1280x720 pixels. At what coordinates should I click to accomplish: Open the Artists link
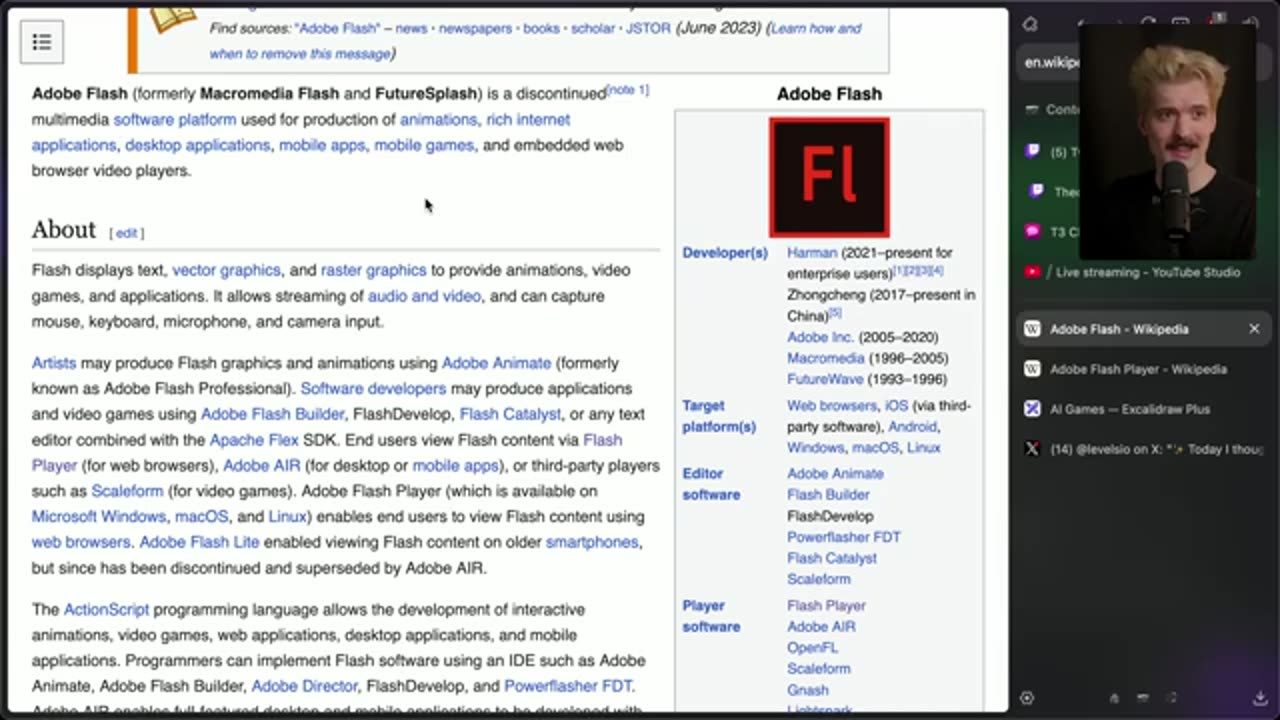[x=54, y=363]
